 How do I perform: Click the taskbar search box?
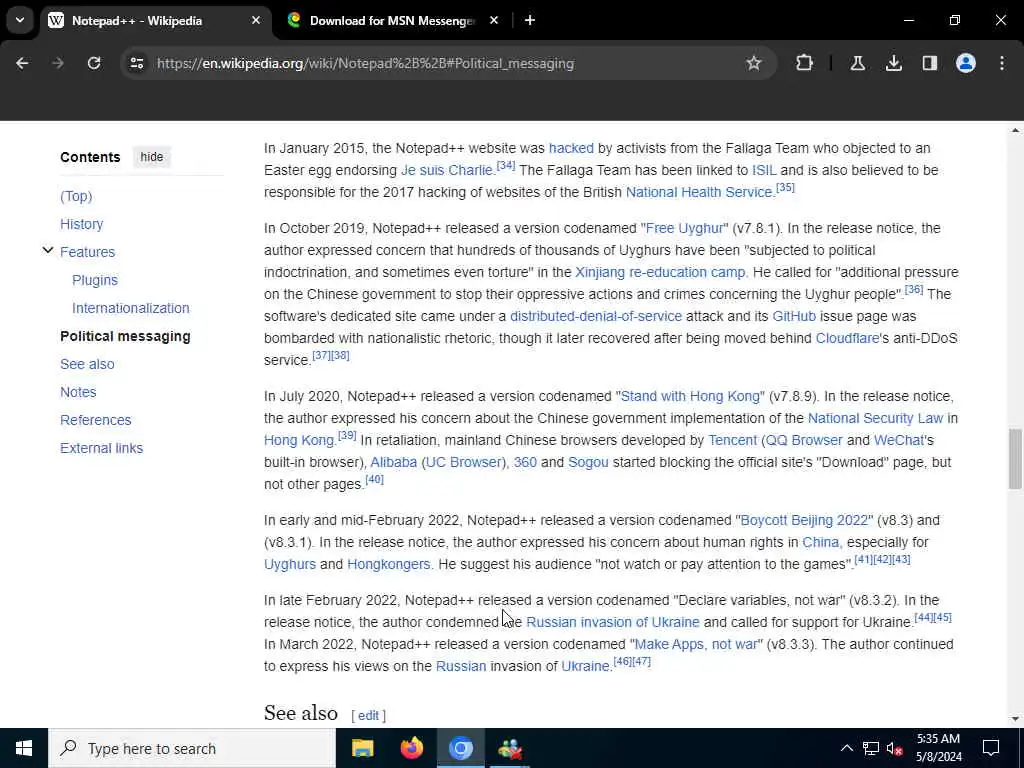(x=191, y=748)
